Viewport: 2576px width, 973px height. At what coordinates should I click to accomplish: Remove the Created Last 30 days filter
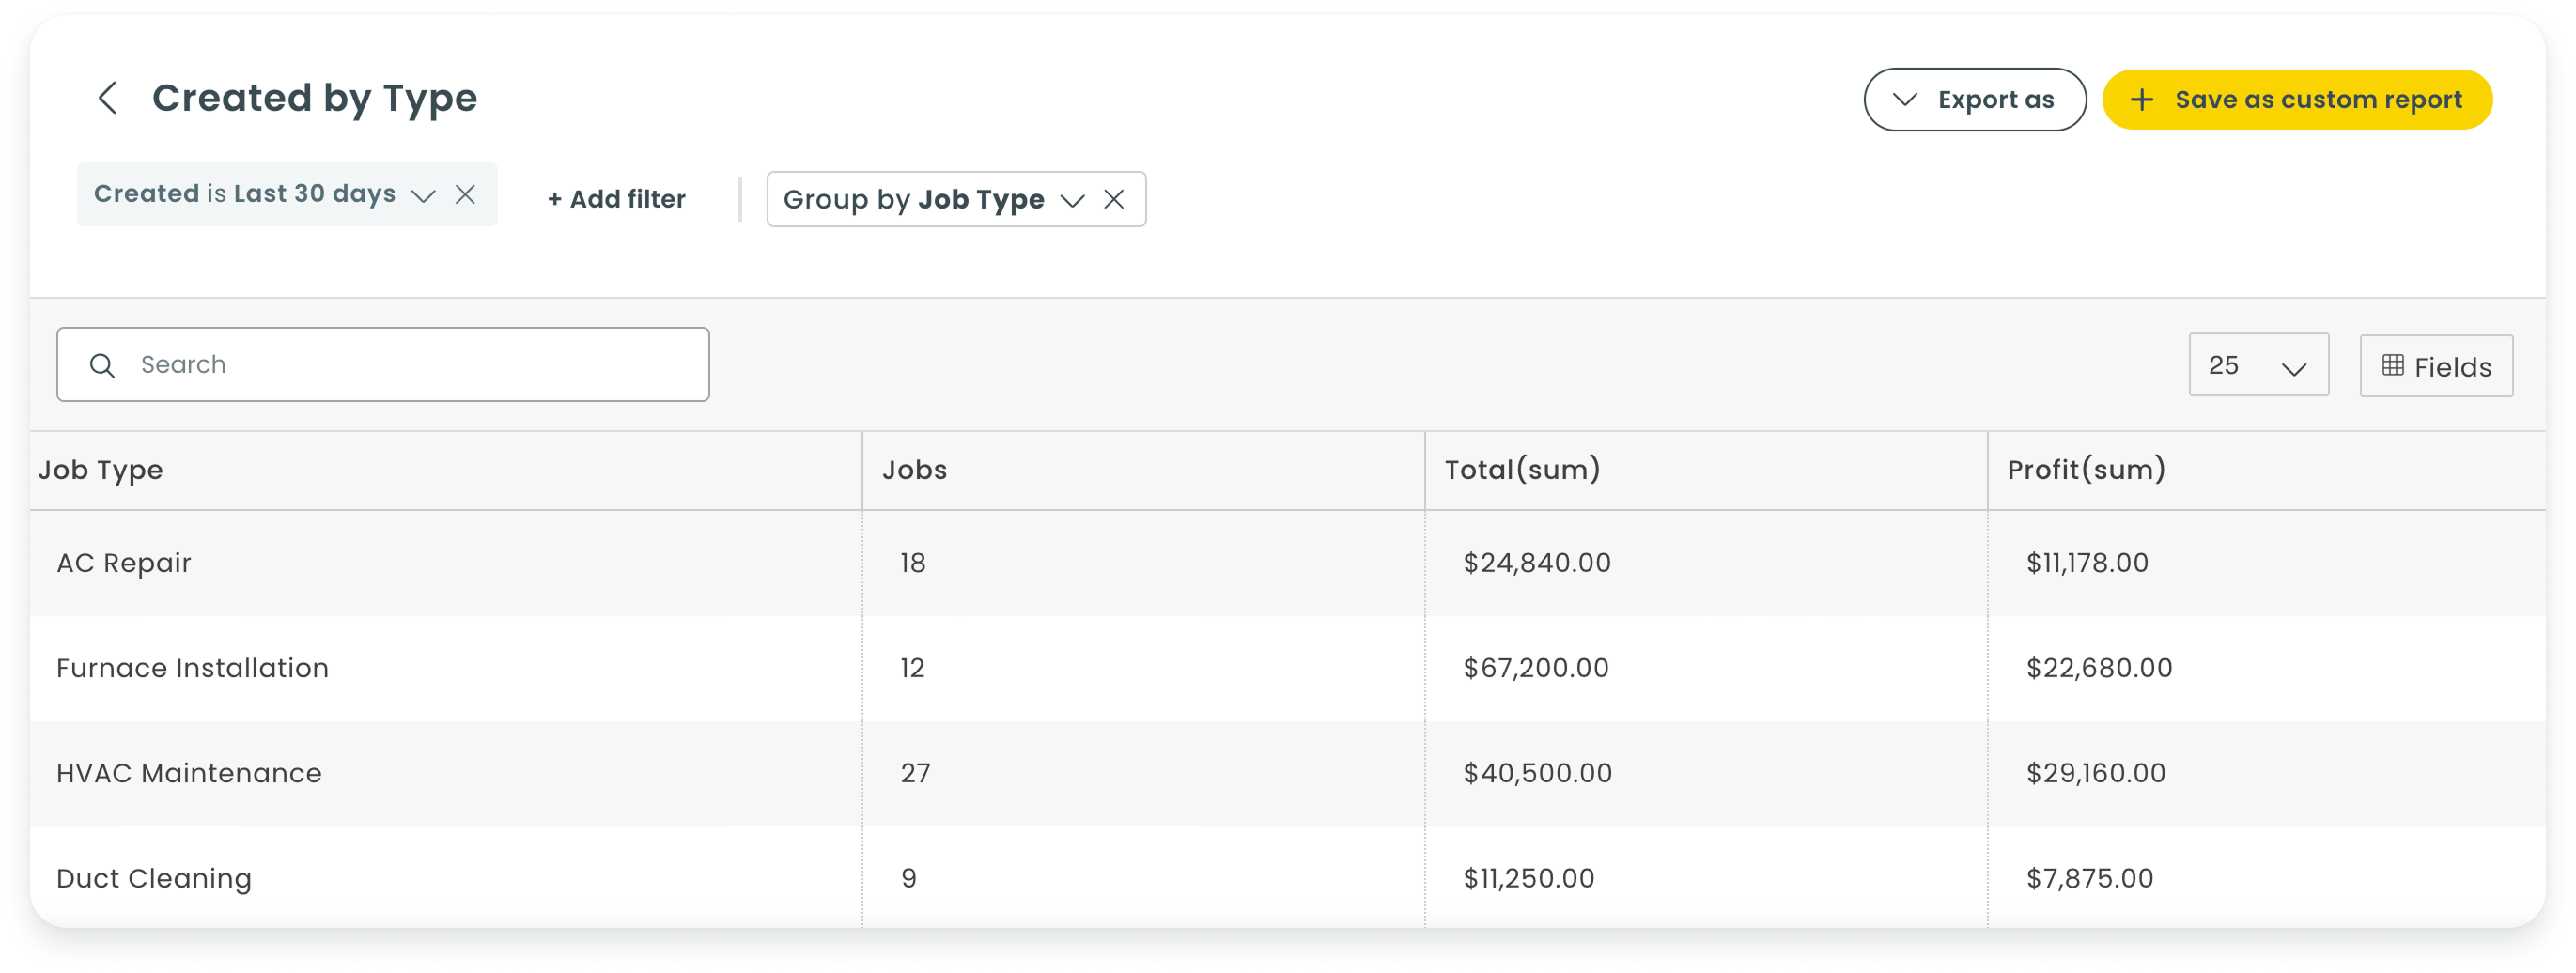click(465, 194)
